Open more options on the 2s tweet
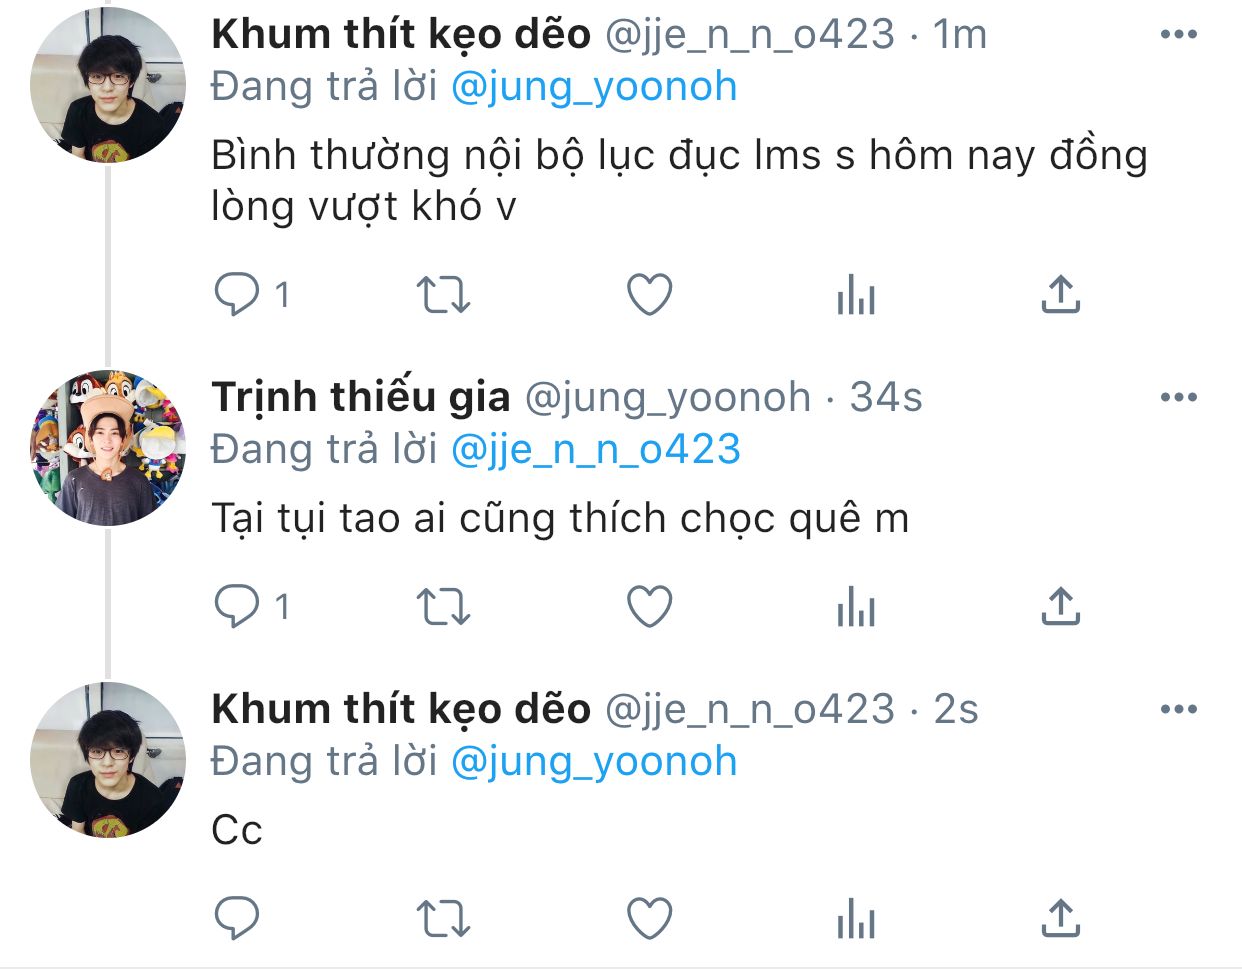The image size is (1242, 969). [x=1179, y=709]
